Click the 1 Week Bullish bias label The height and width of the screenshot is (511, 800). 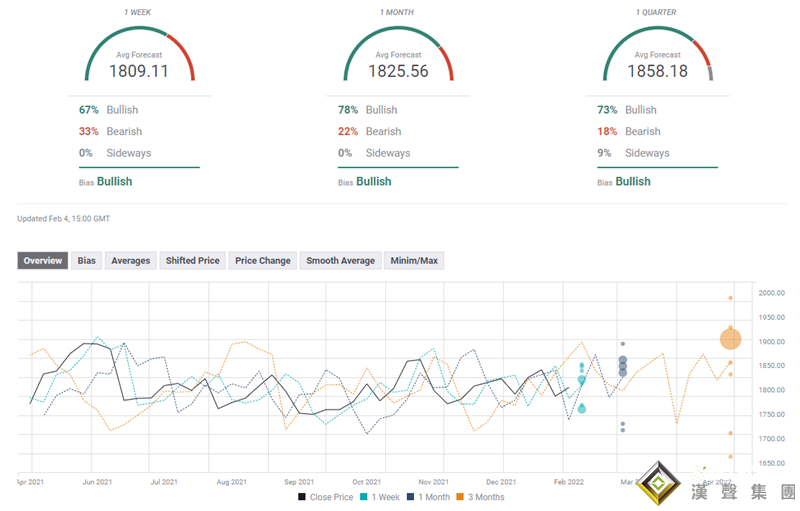115,181
